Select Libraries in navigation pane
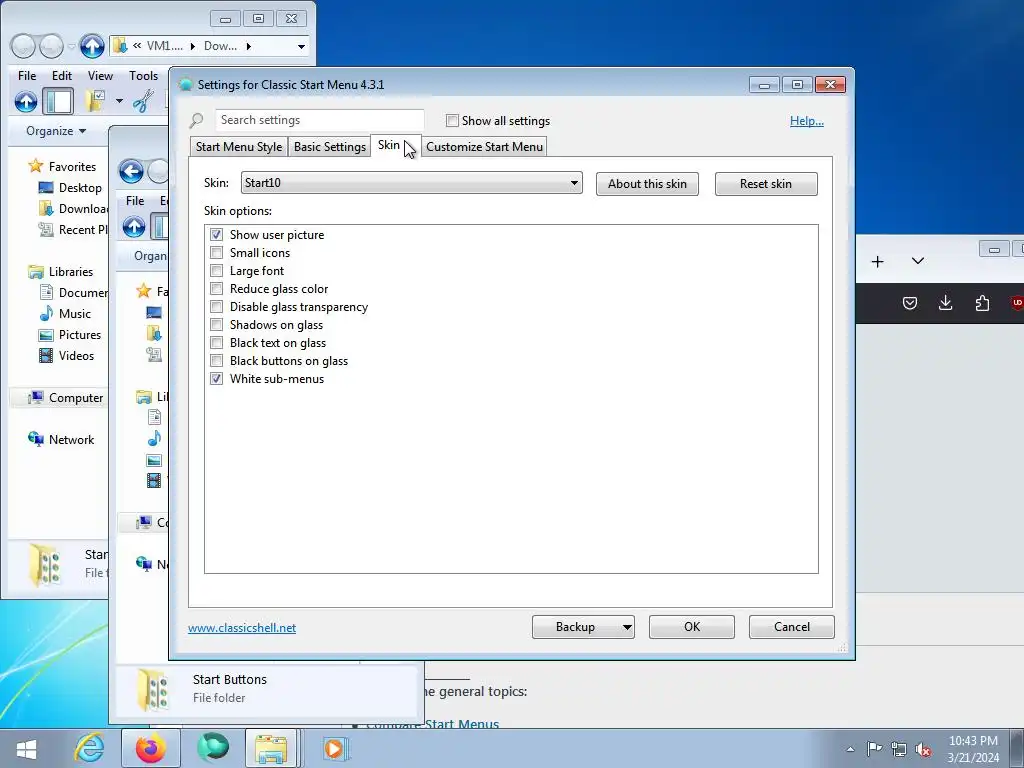The width and height of the screenshot is (1024, 768). pos(61,272)
